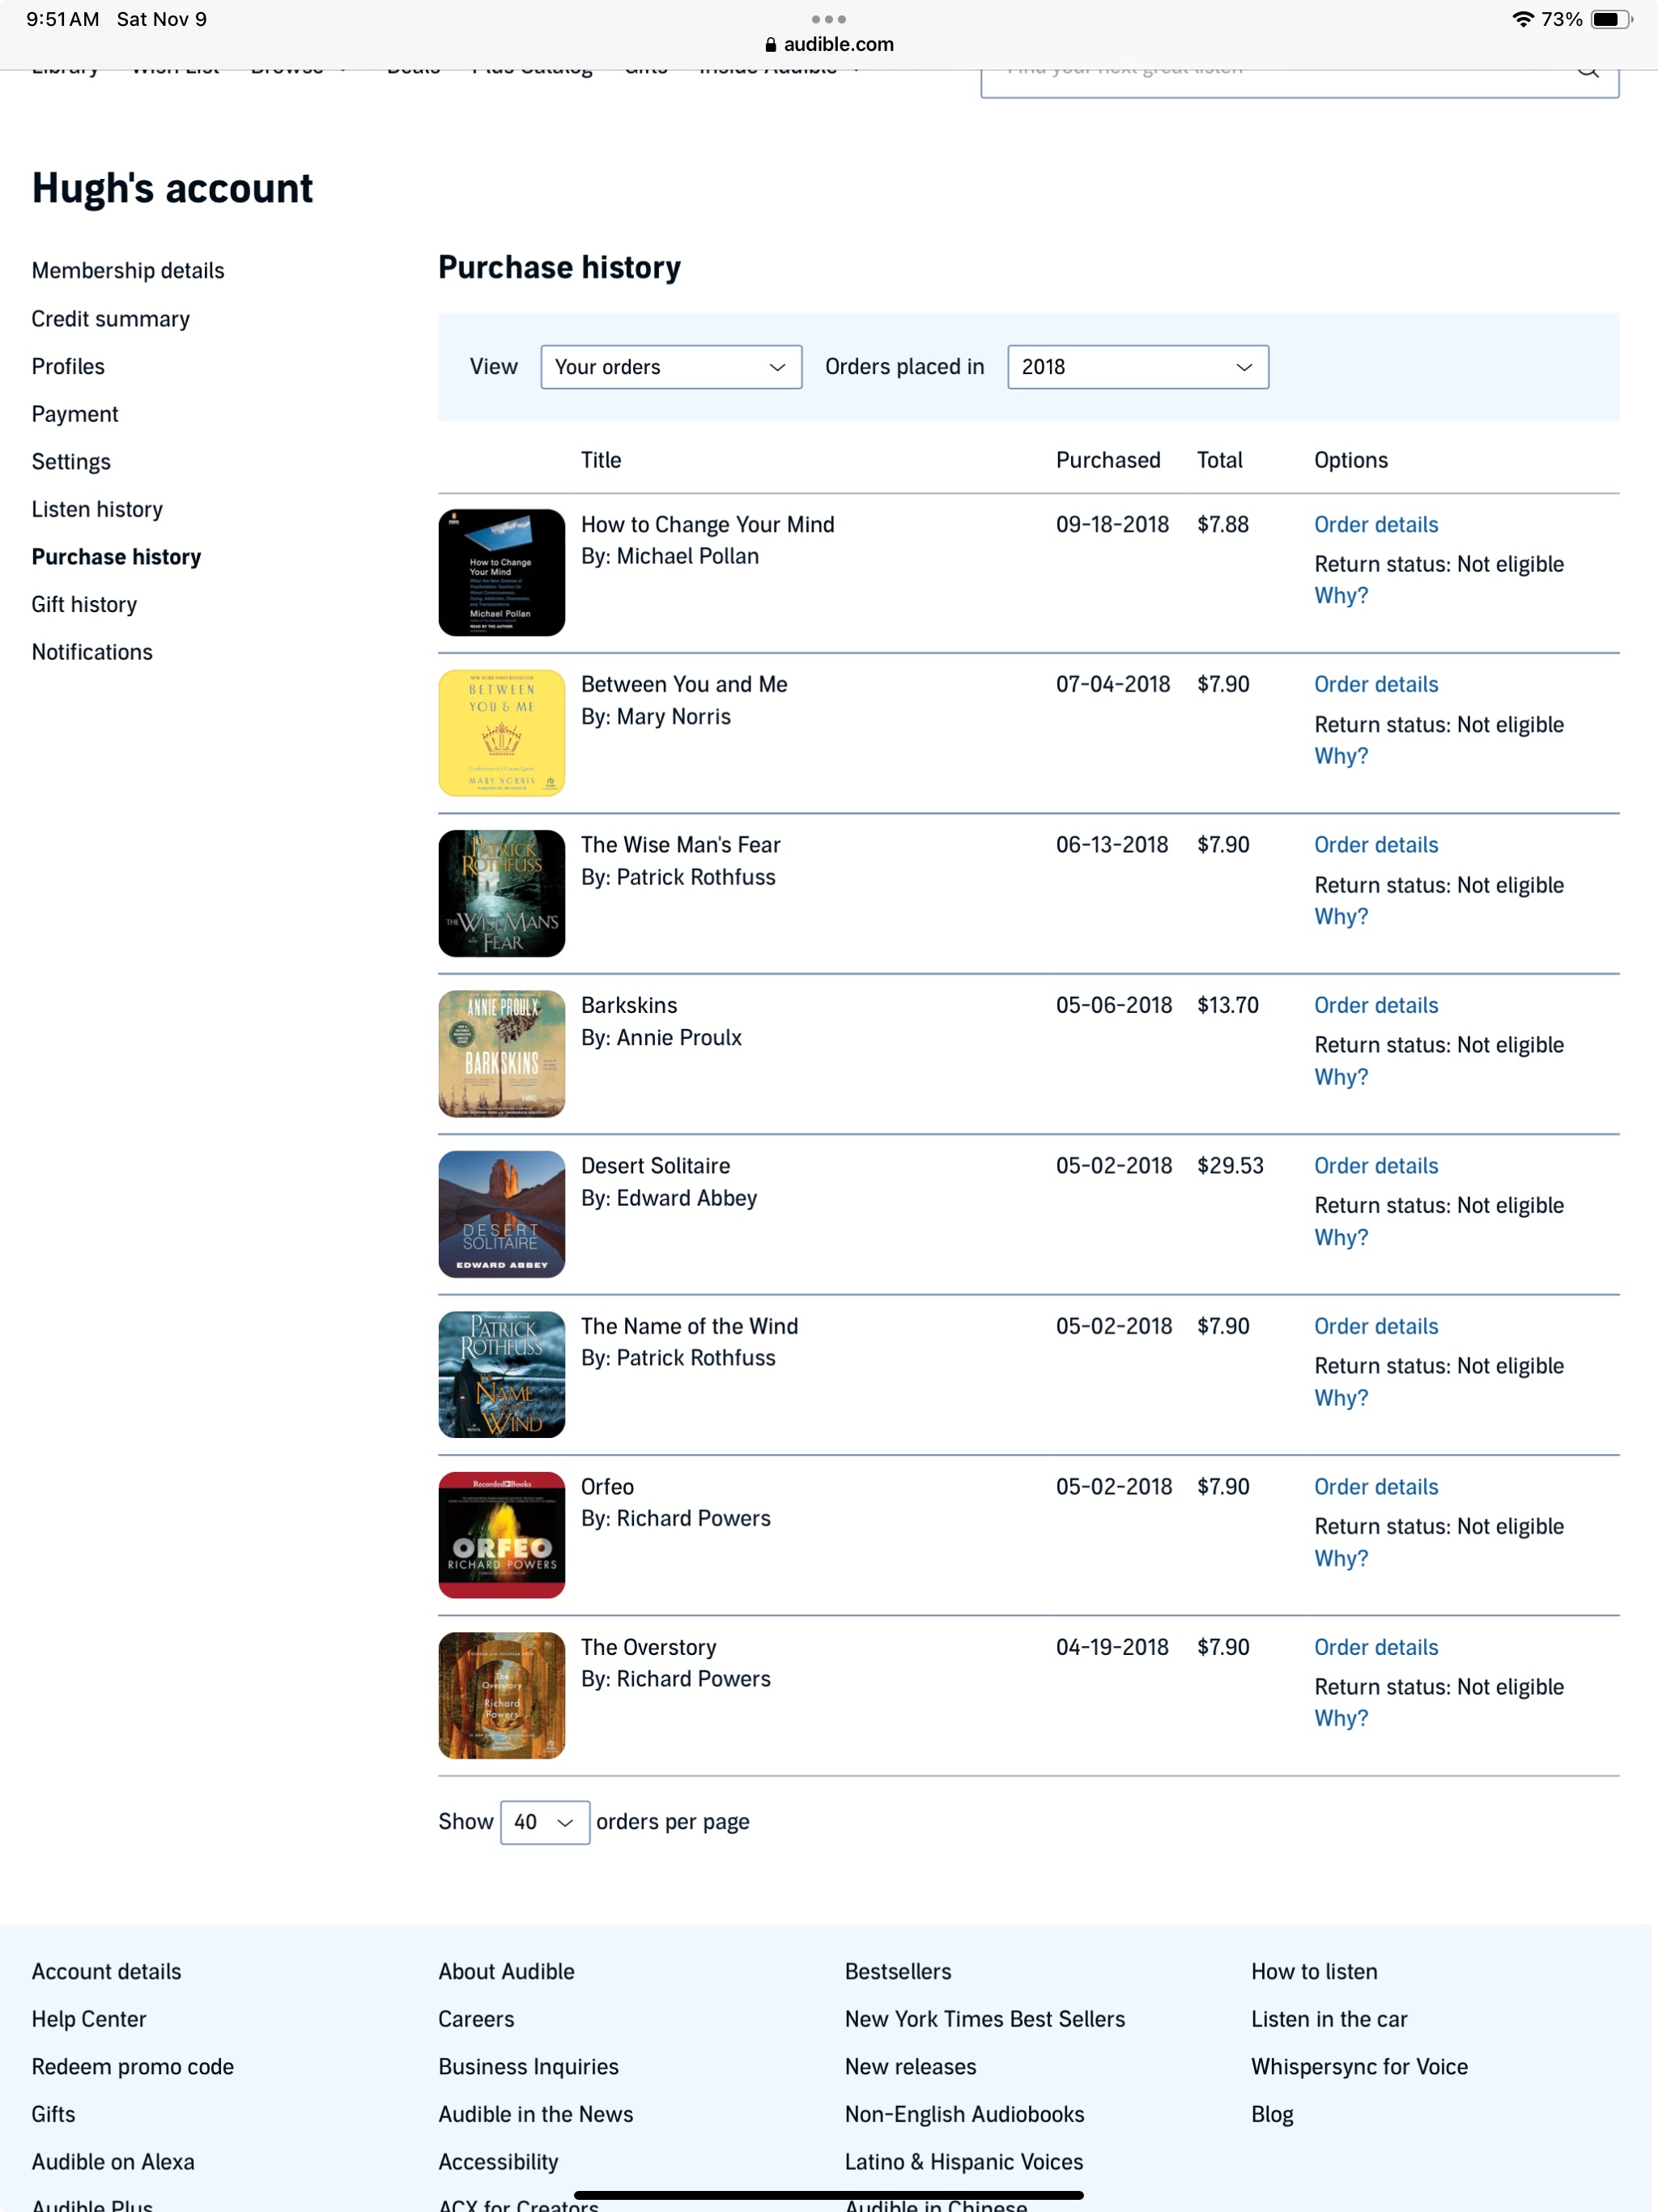Open Membership details sidebar item

pos(128,270)
